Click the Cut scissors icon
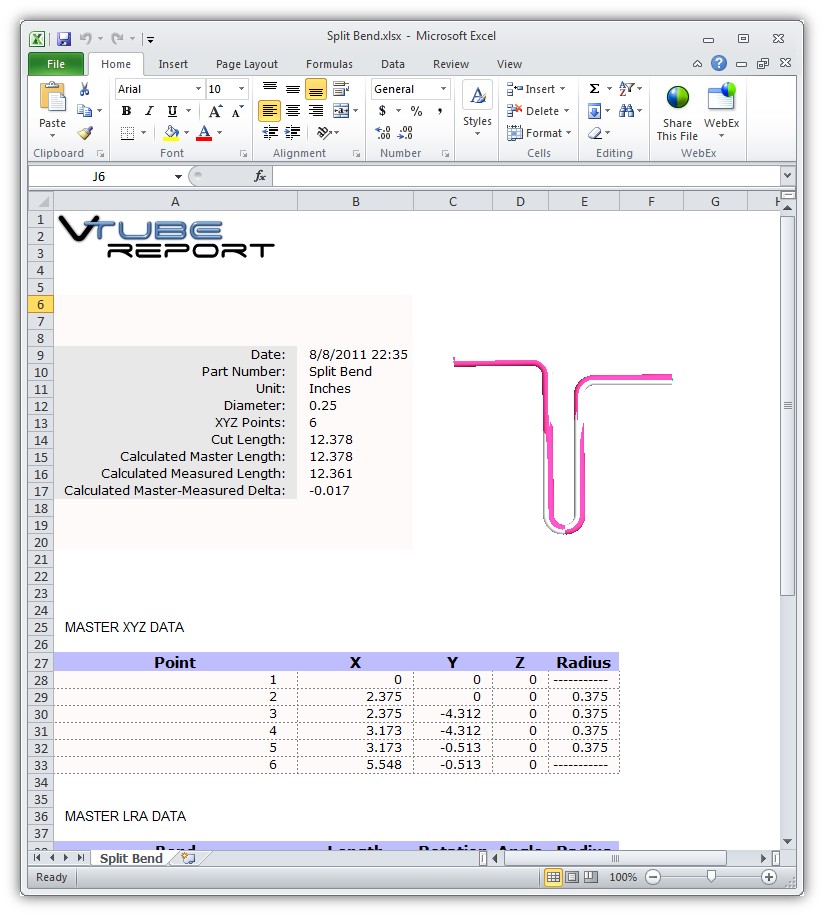The image size is (824, 916). [x=85, y=90]
